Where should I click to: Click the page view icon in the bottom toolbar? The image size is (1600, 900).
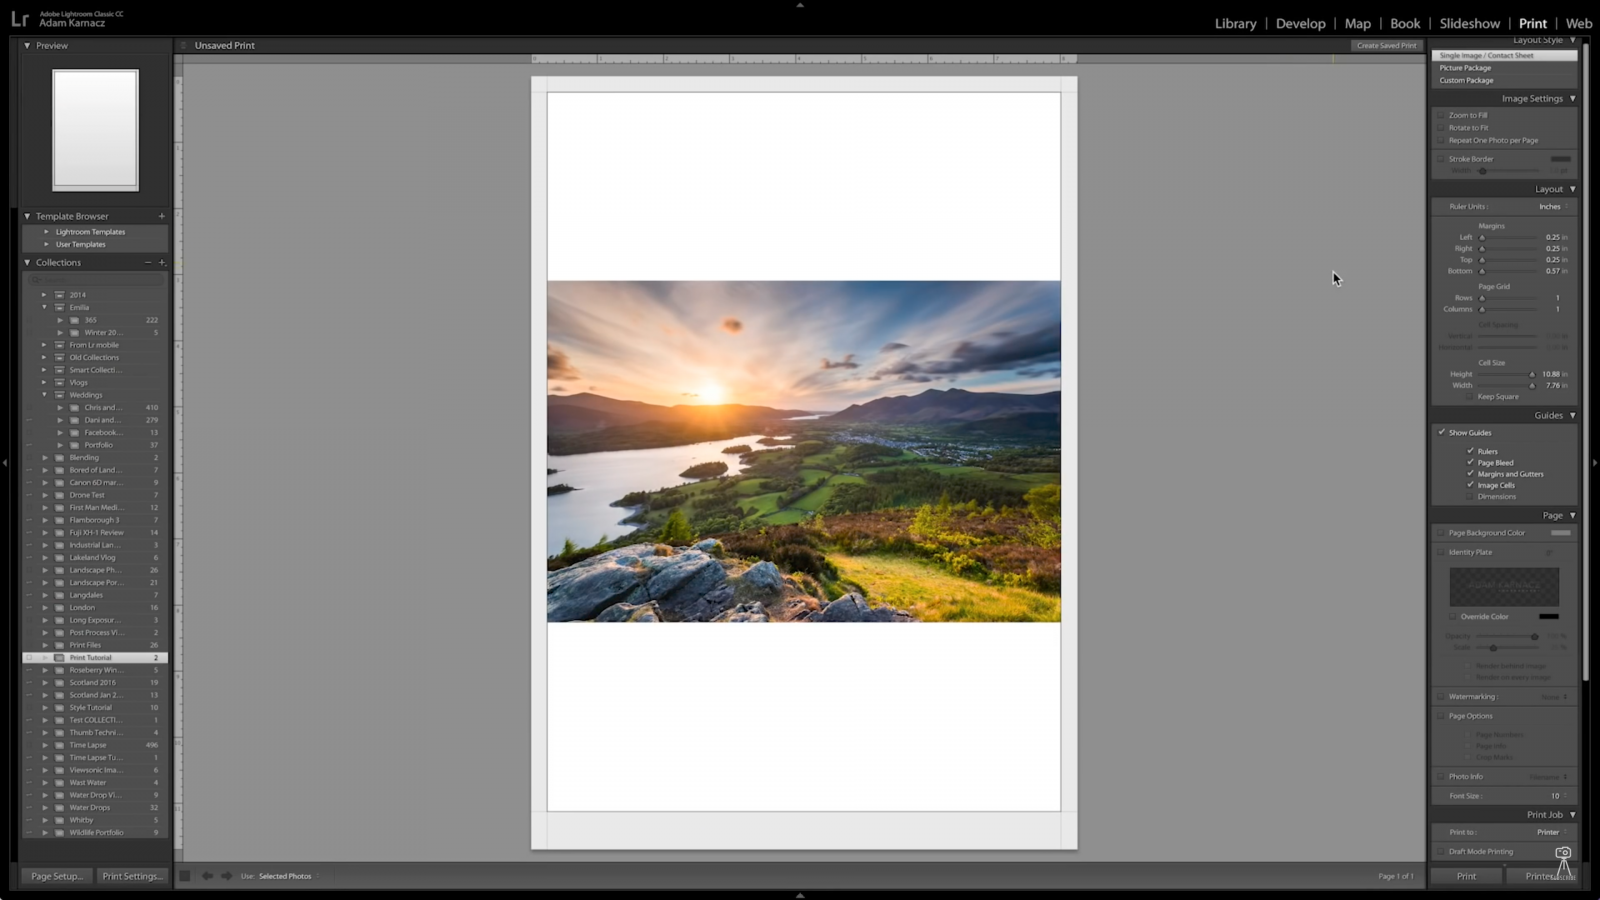pos(185,875)
